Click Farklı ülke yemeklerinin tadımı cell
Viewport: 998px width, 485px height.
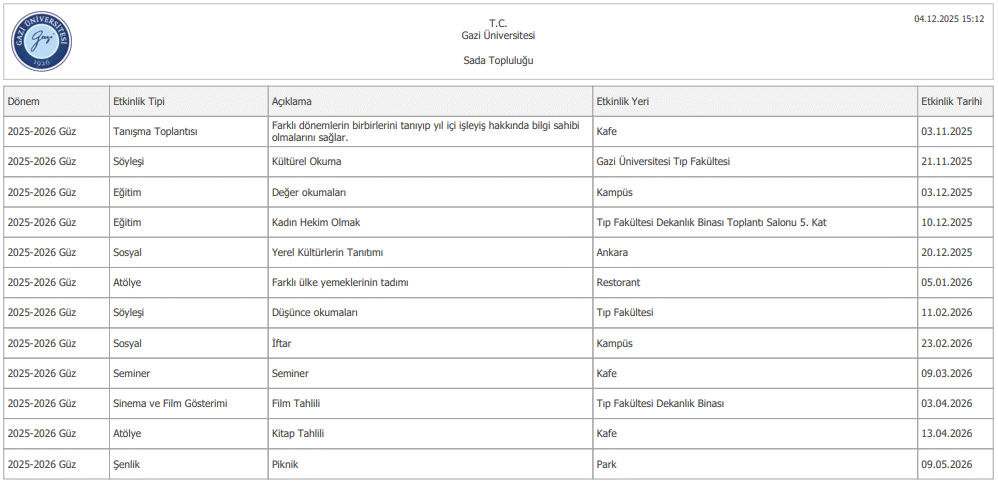pos(340,283)
